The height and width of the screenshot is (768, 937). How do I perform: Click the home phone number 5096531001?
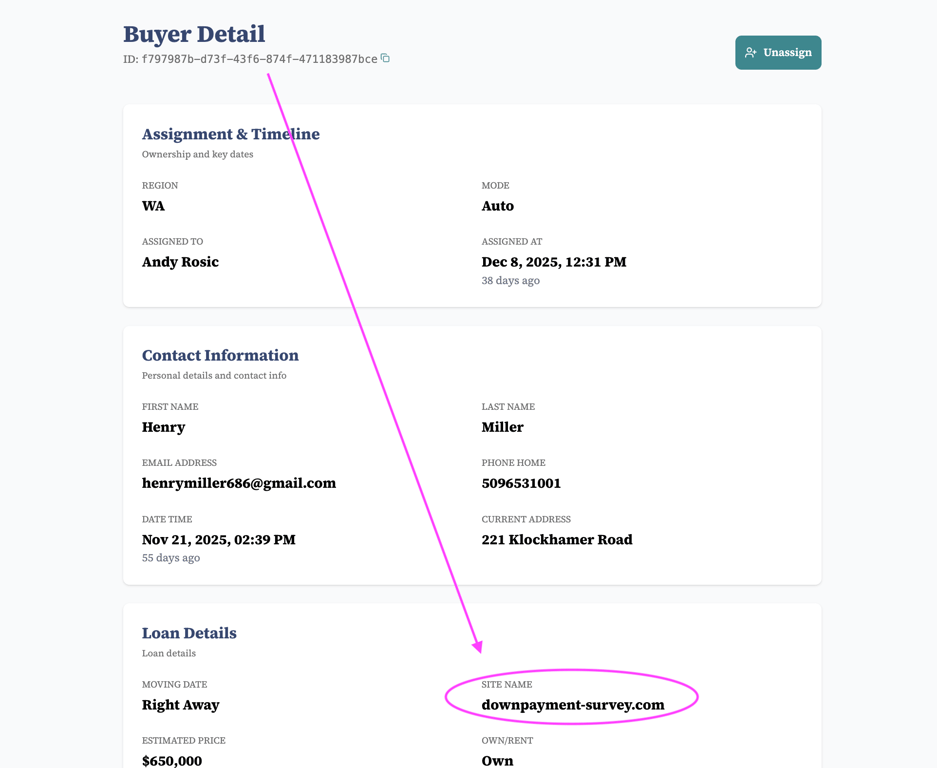521,483
